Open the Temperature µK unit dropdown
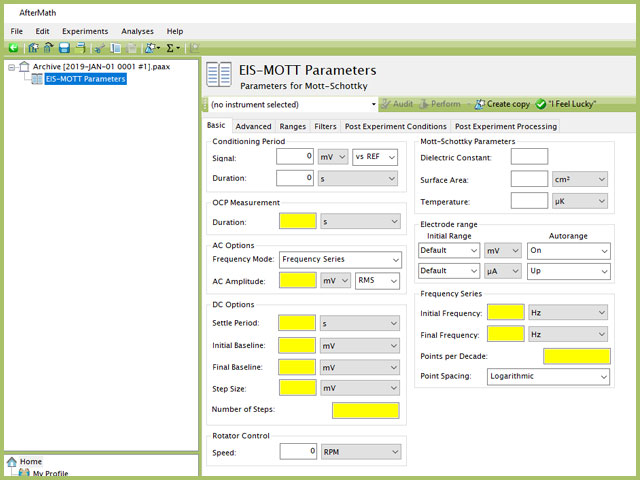The image size is (640, 480). click(x=580, y=201)
